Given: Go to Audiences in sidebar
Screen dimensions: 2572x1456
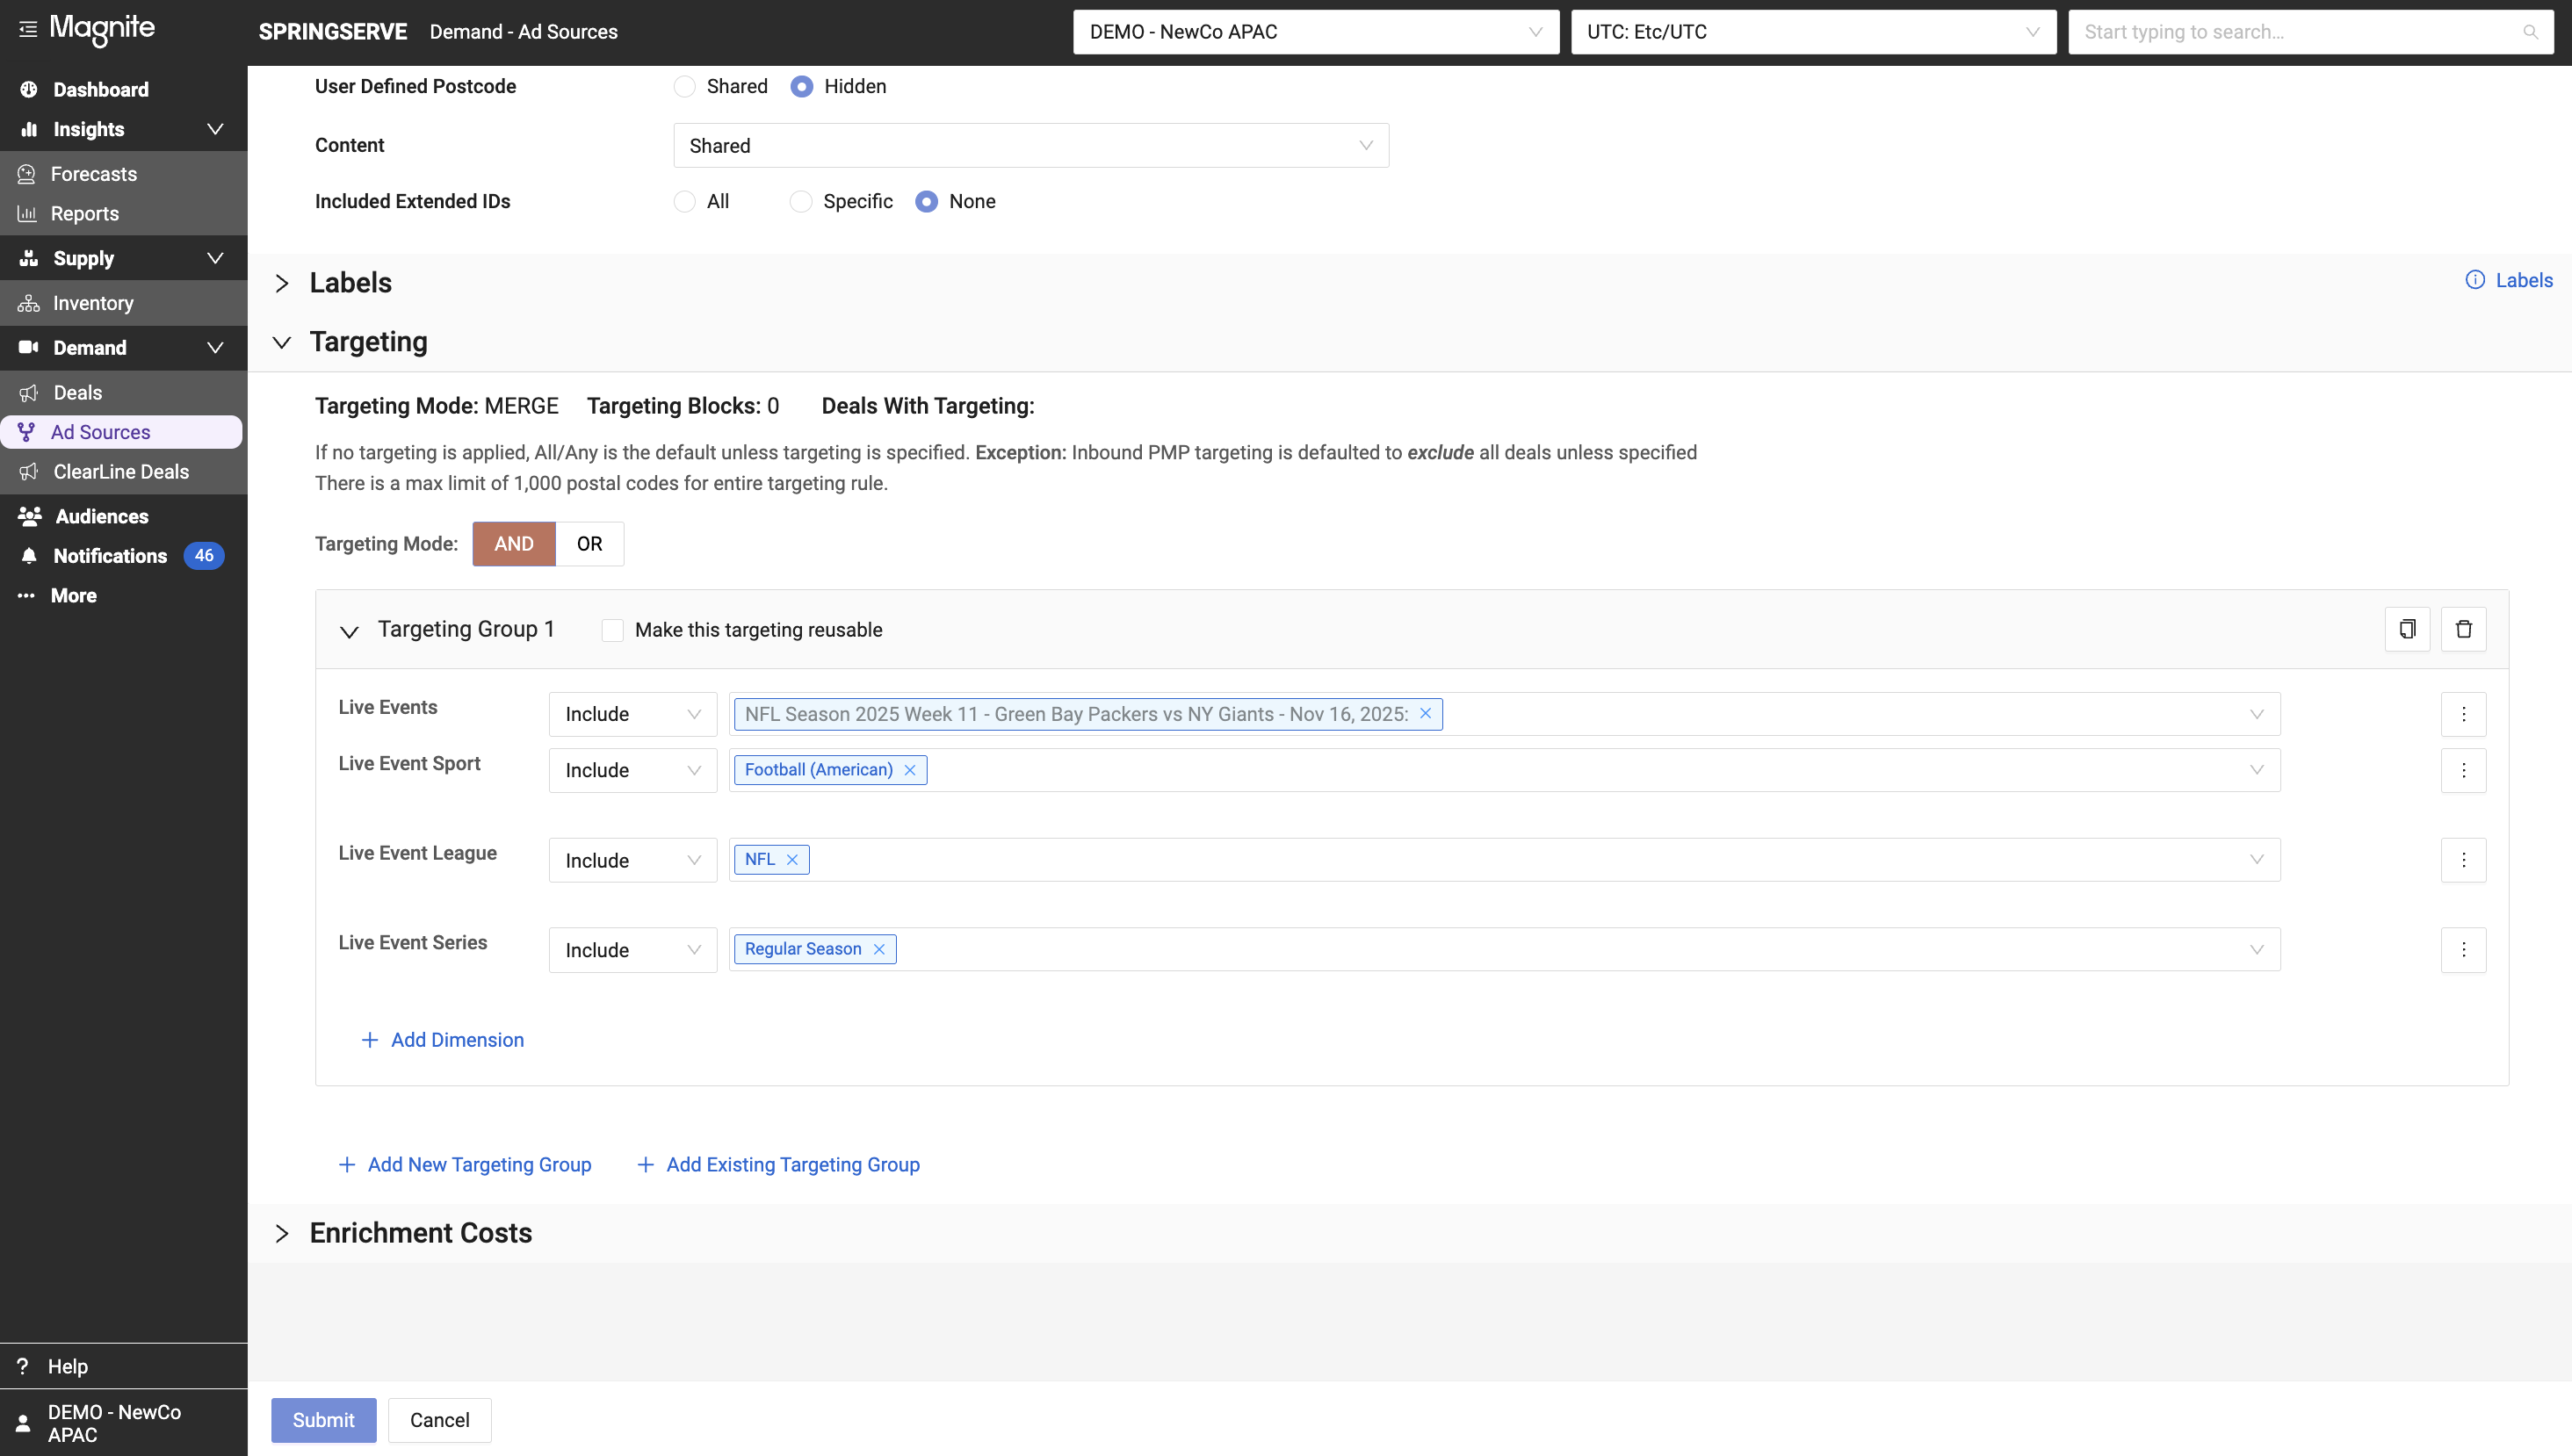Looking at the screenshot, I should coord(101,516).
